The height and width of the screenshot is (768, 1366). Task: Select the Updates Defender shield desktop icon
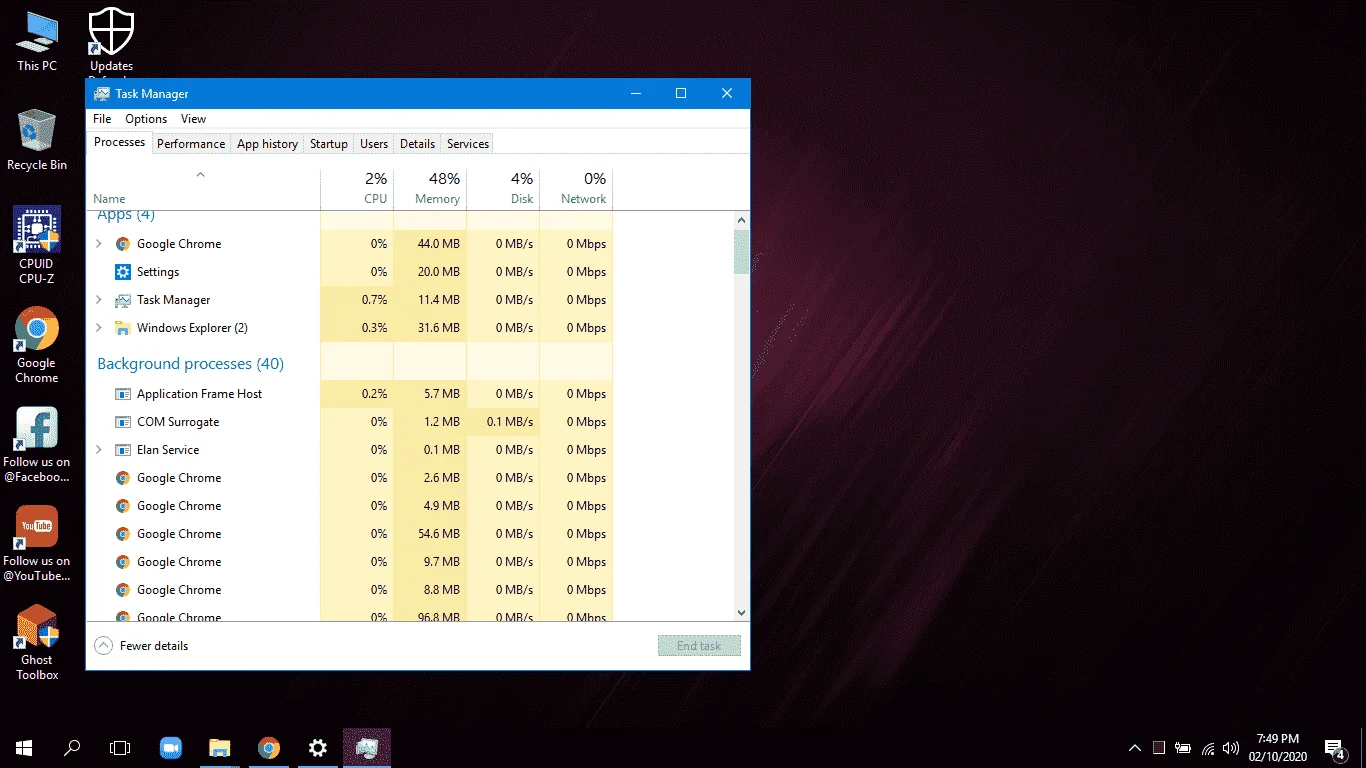point(111,42)
